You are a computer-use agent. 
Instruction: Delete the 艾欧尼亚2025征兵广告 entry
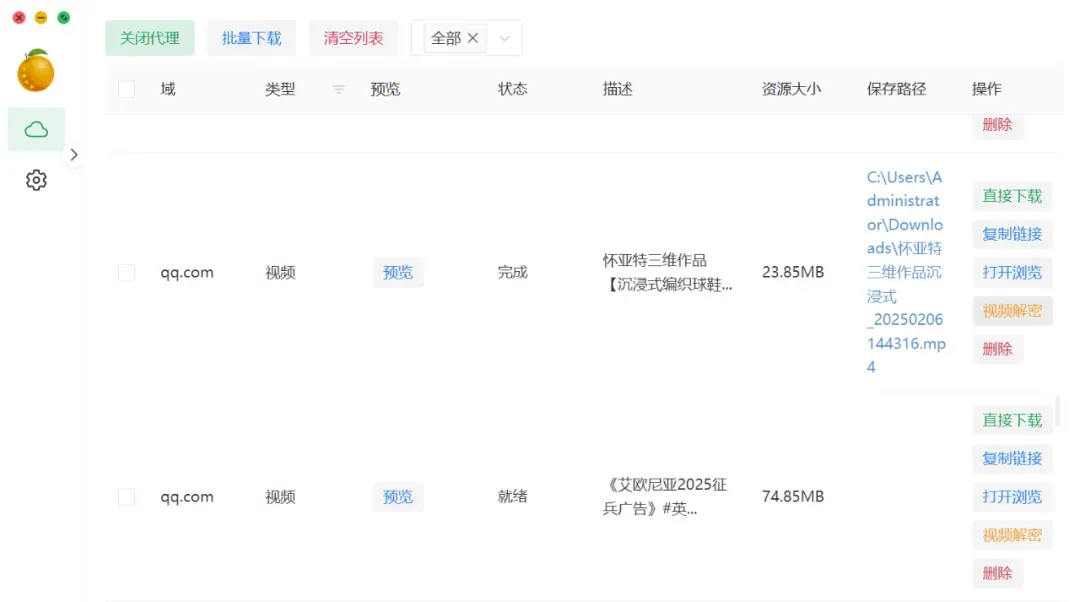[997, 573]
